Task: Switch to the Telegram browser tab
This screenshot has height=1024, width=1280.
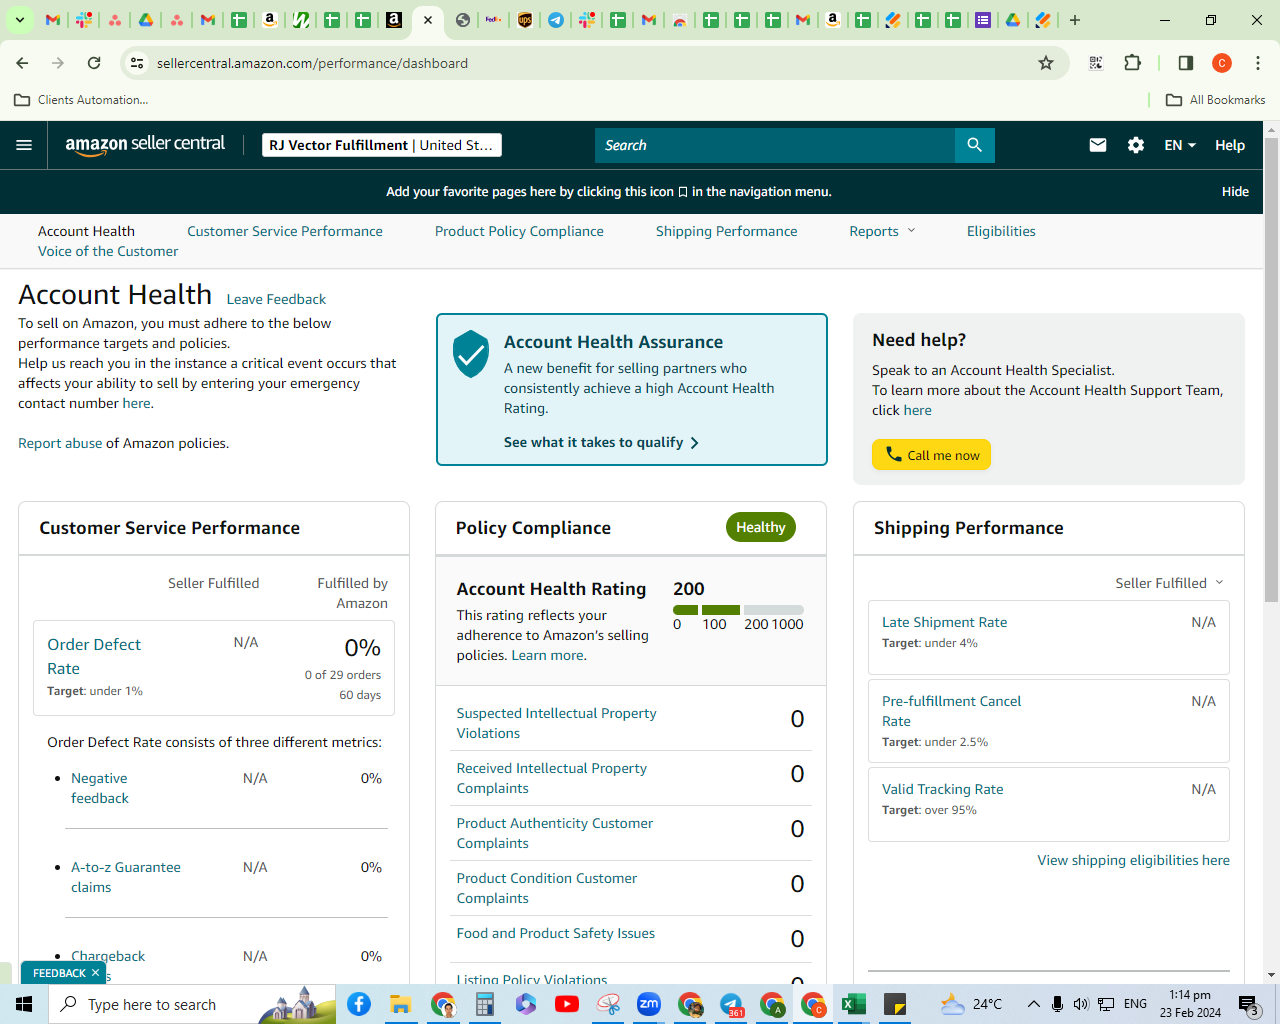Action: click(556, 20)
